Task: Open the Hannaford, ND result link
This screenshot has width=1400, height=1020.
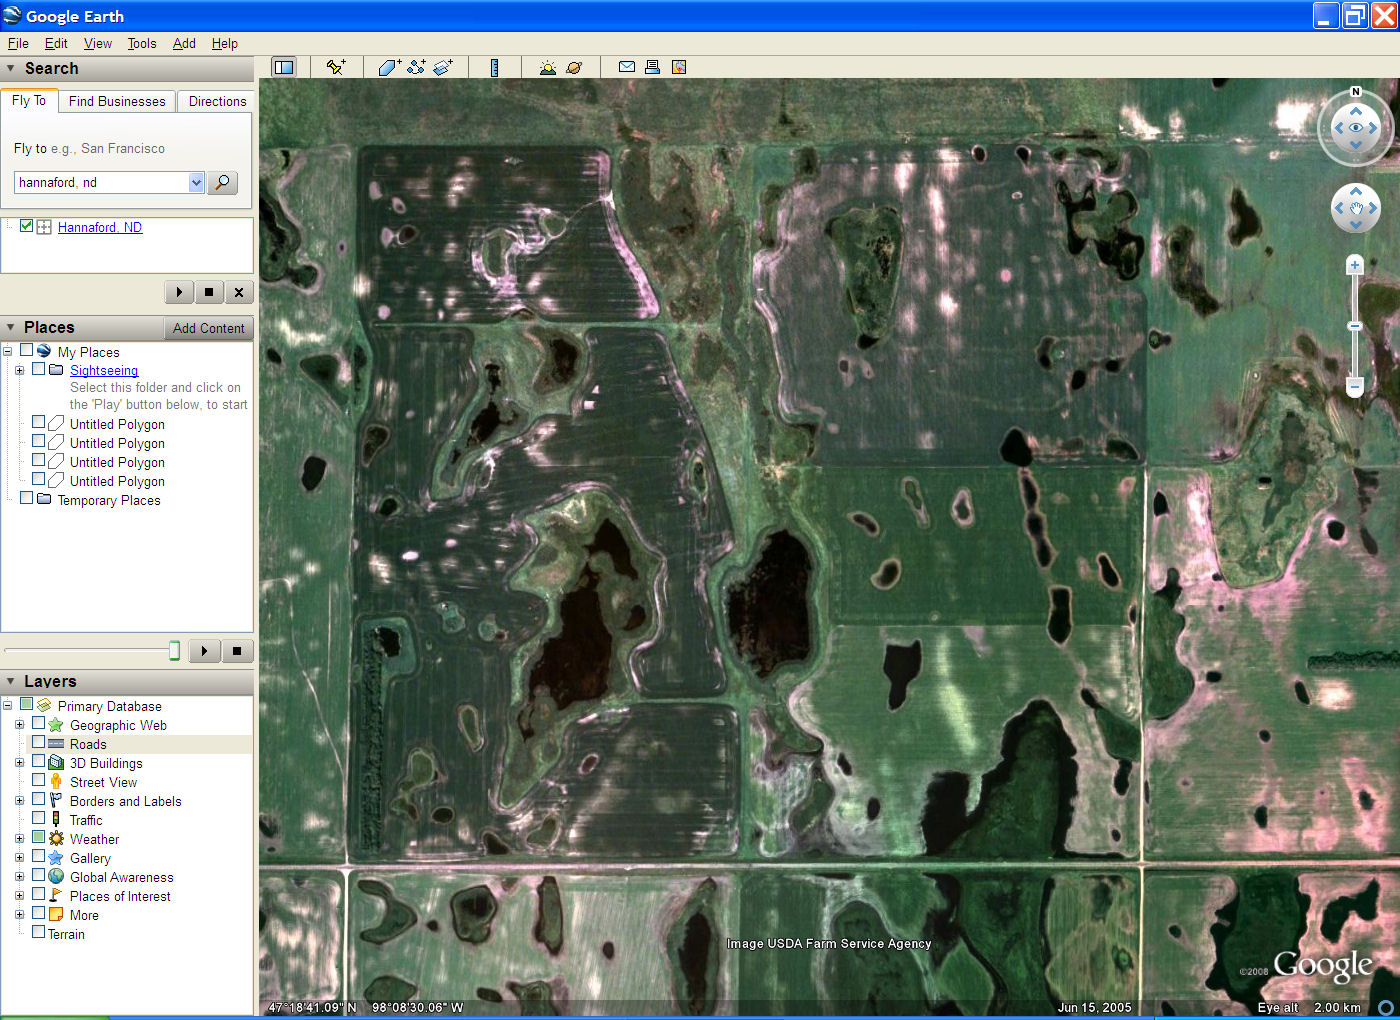Action: tap(100, 227)
